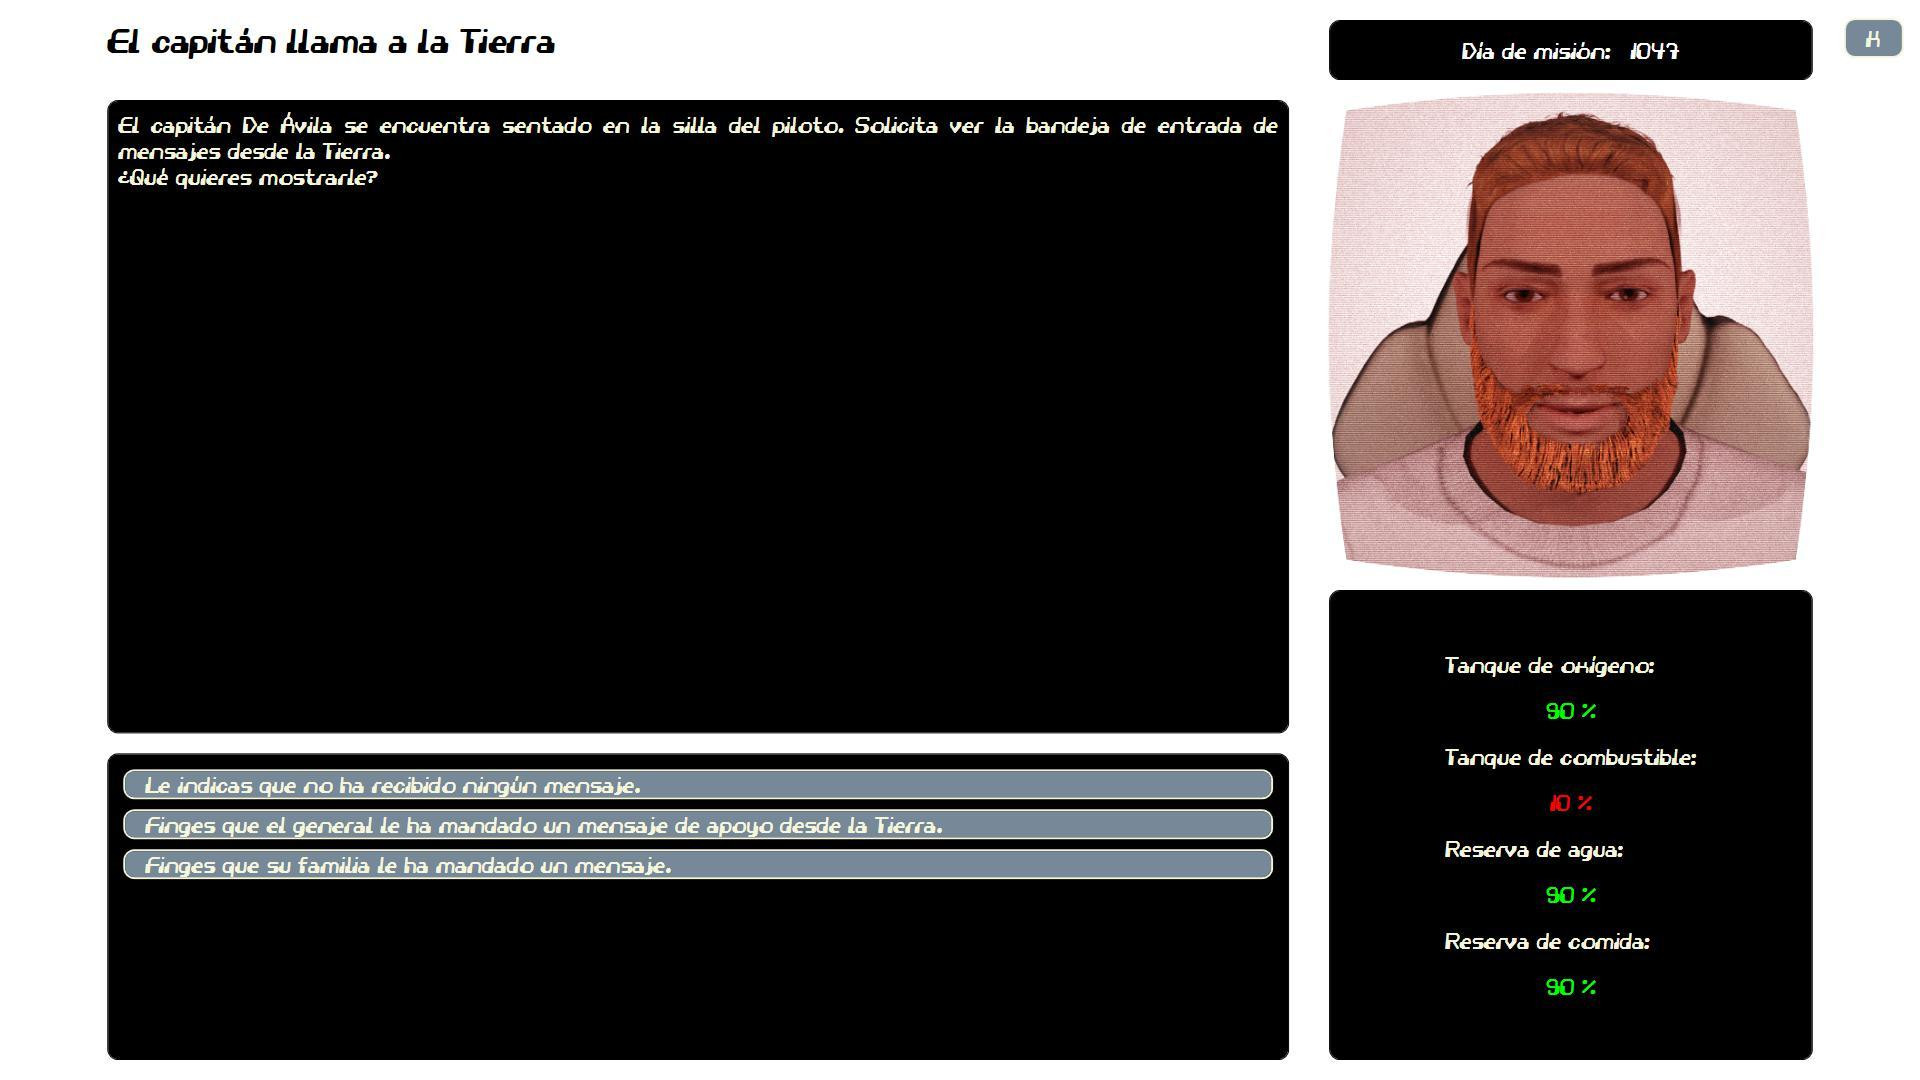Click the red fuel 10% value

click(x=1571, y=803)
